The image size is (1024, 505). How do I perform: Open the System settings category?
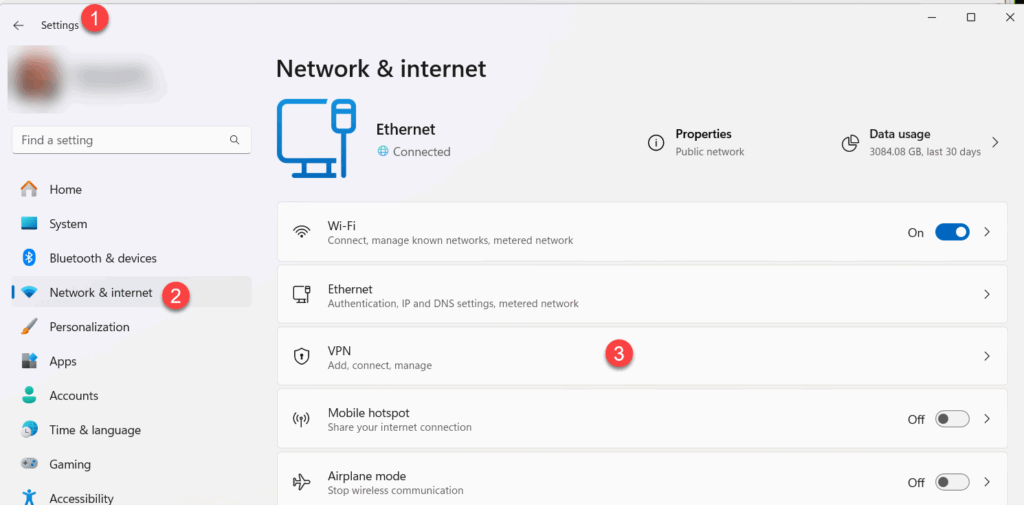pos(68,224)
